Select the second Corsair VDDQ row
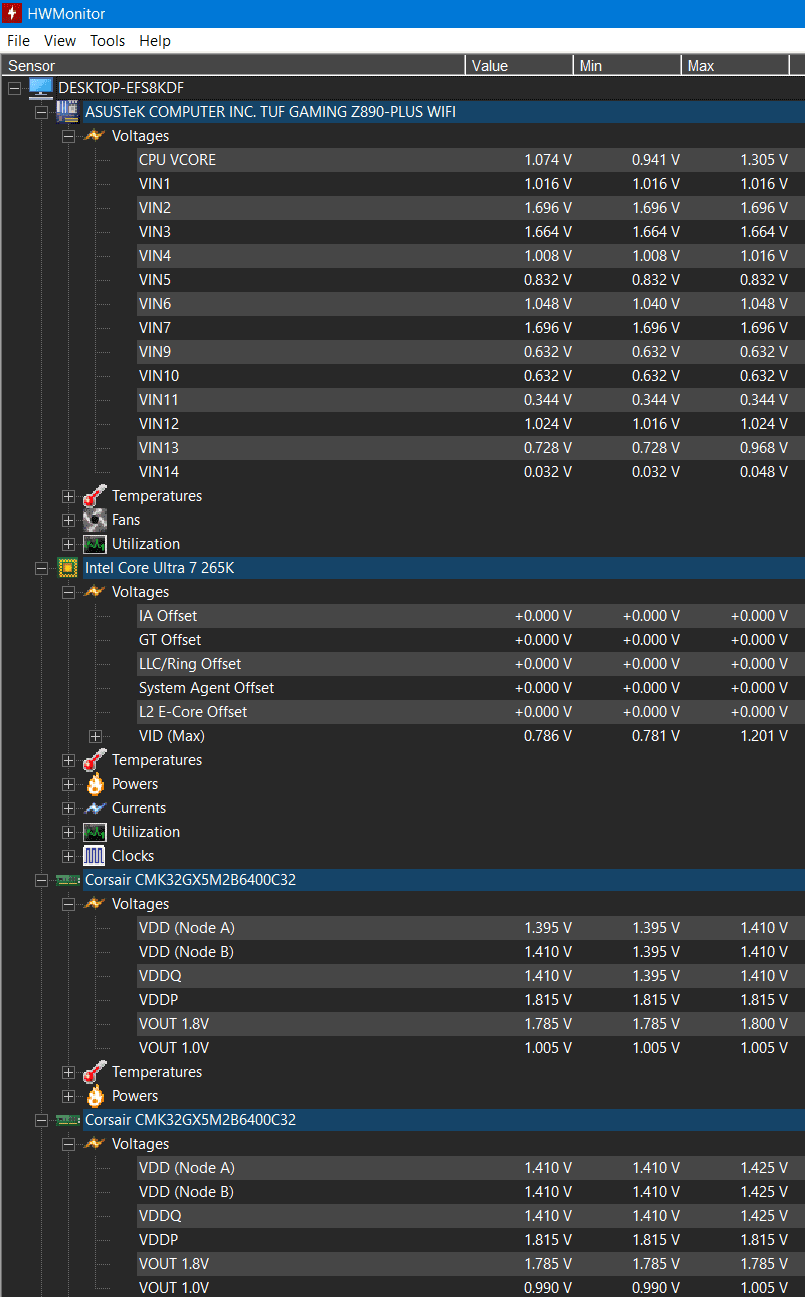 point(470,1216)
